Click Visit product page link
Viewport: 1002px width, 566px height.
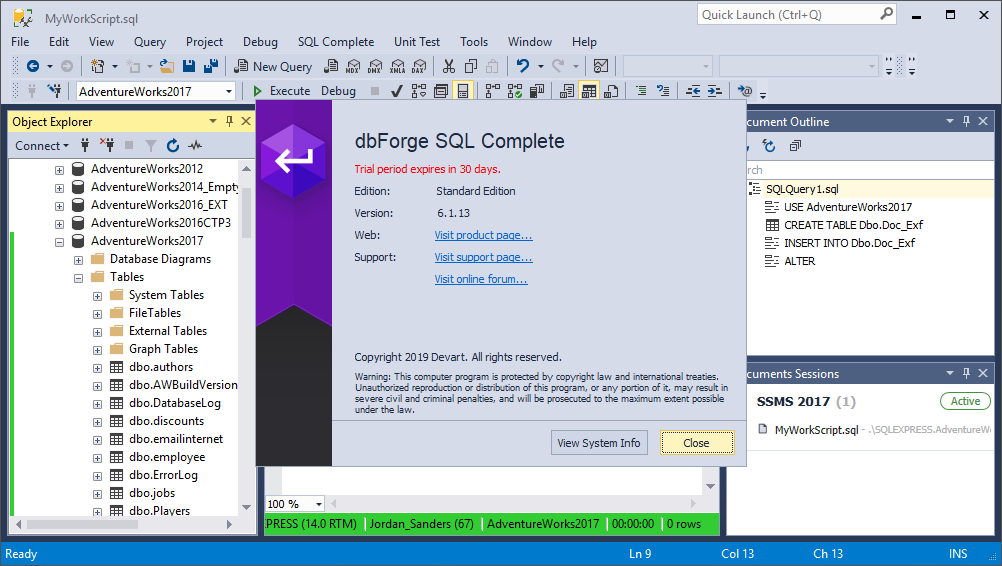click(x=483, y=235)
